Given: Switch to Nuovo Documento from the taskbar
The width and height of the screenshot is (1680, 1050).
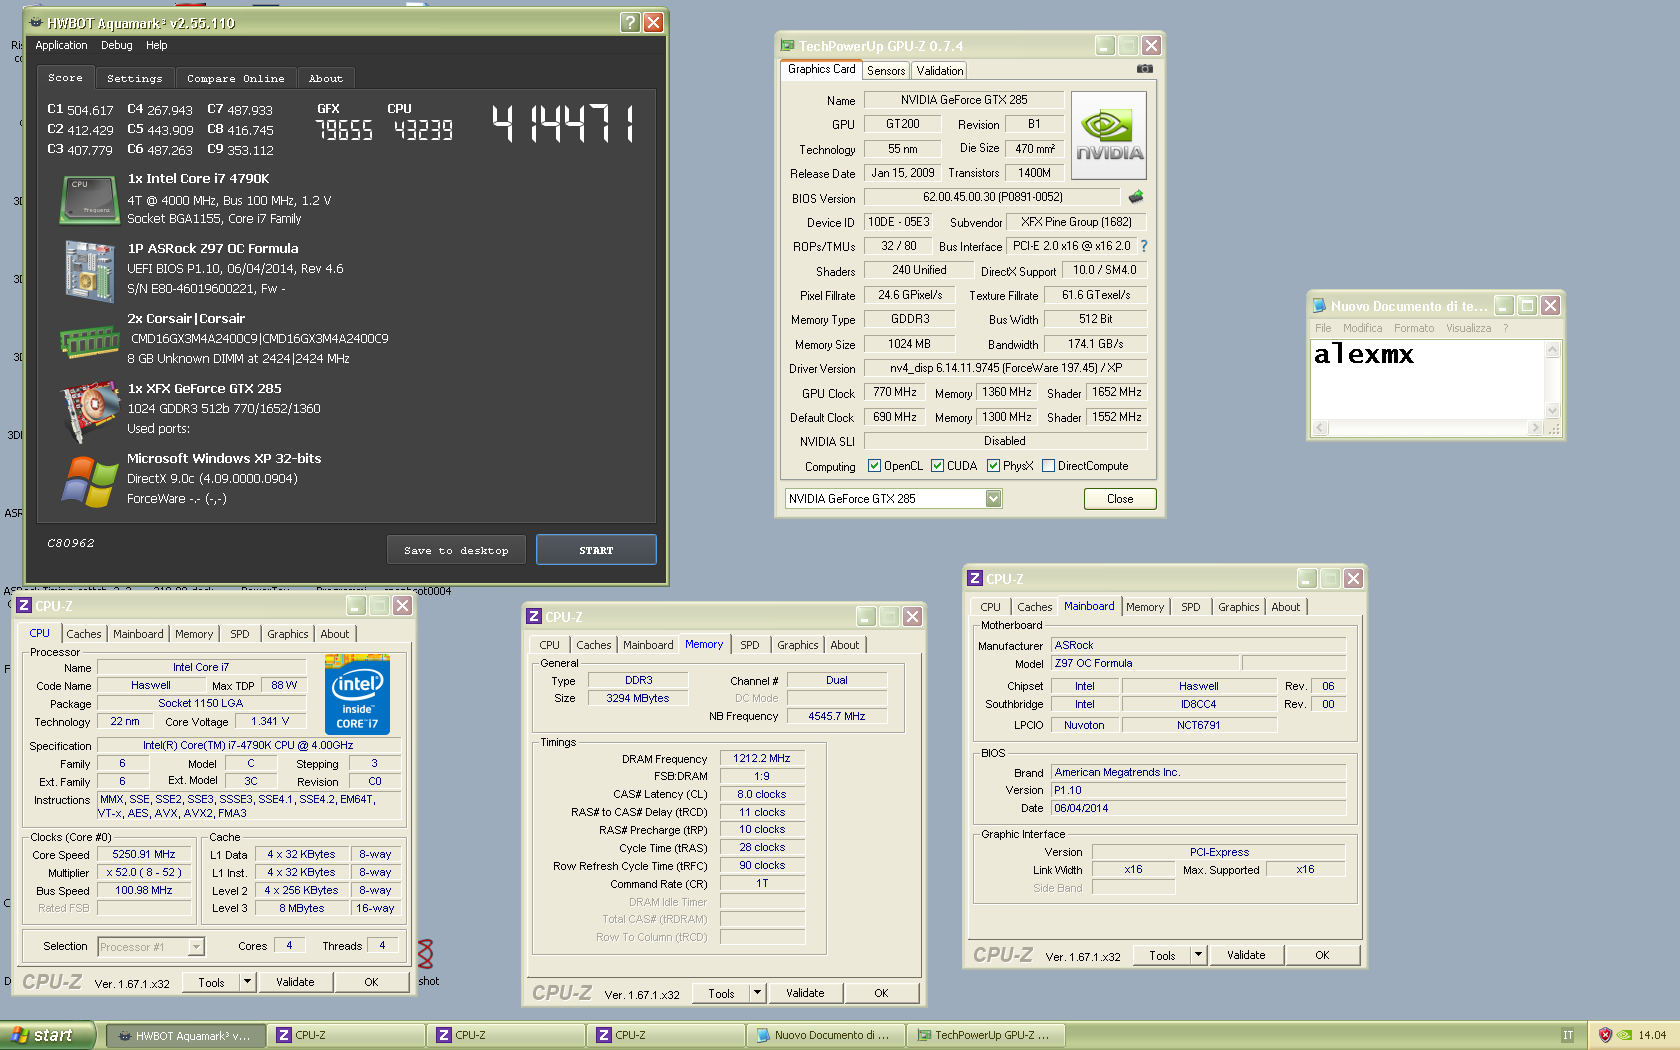Looking at the screenshot, I should coord(825,1035).
